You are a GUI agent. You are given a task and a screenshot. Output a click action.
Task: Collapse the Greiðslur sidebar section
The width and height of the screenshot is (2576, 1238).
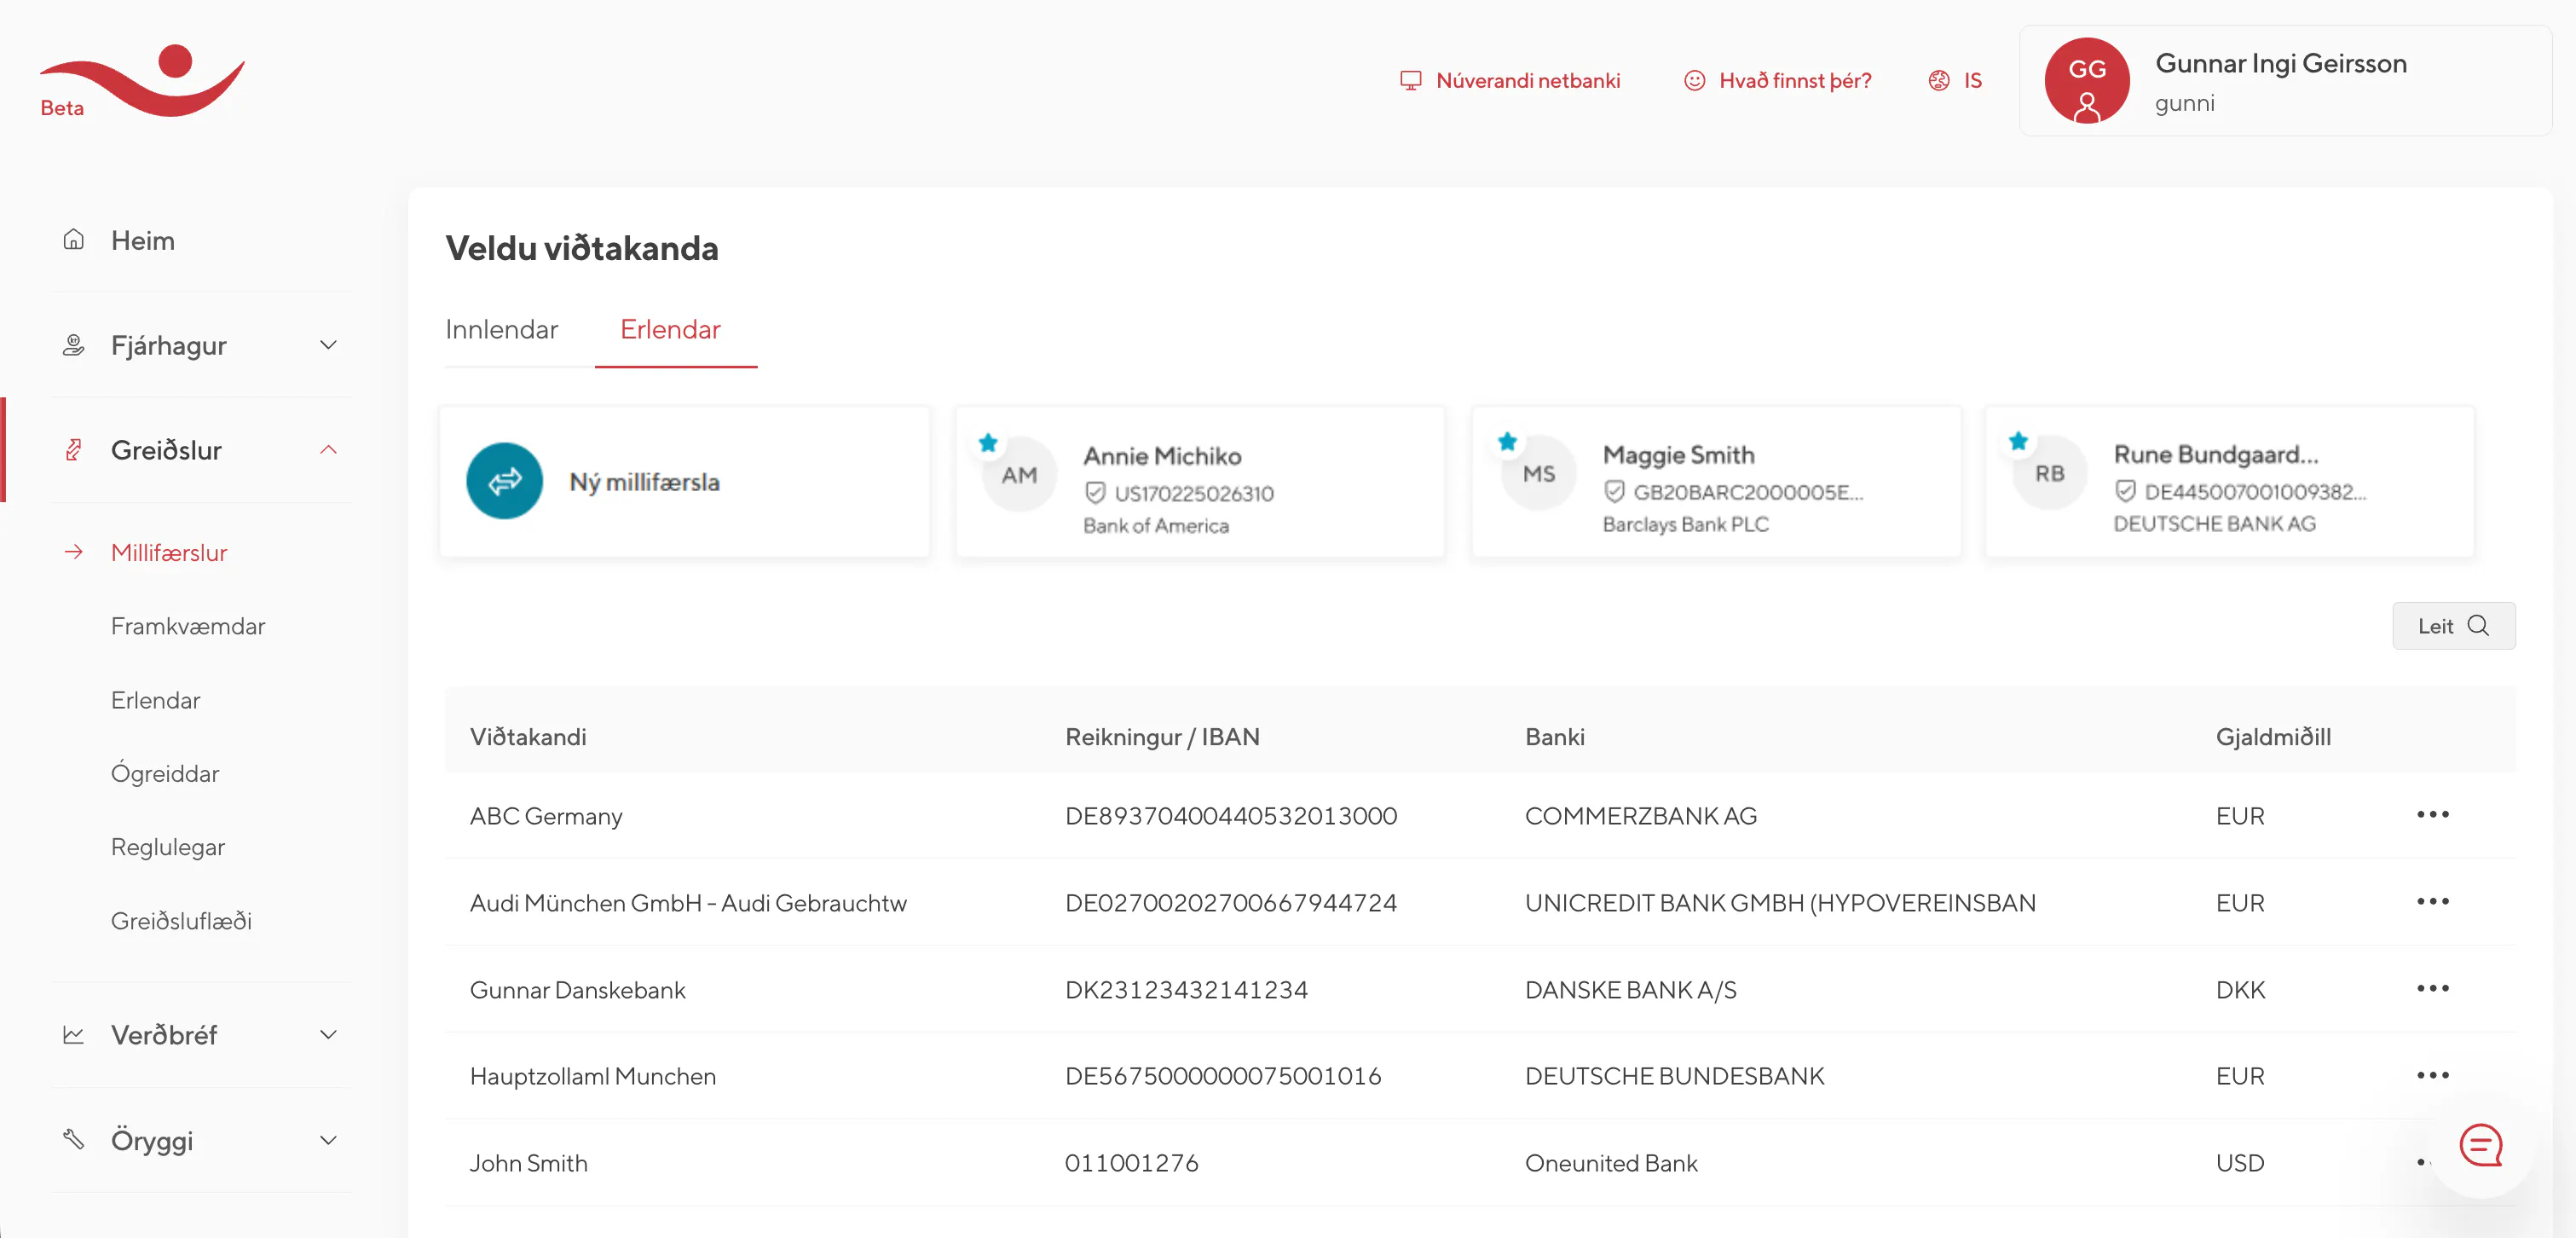(x=328, y=450)
